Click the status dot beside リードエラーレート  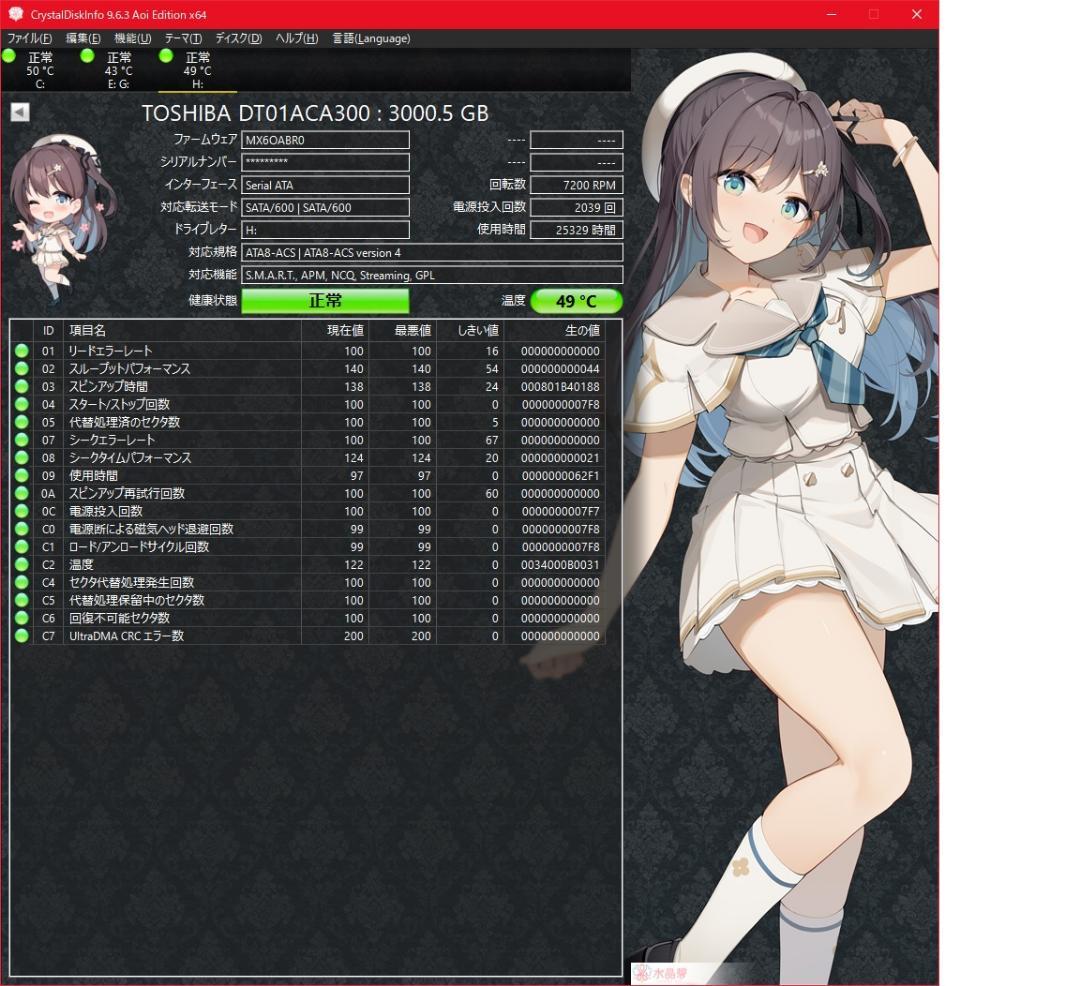click(x=22, y=351)
